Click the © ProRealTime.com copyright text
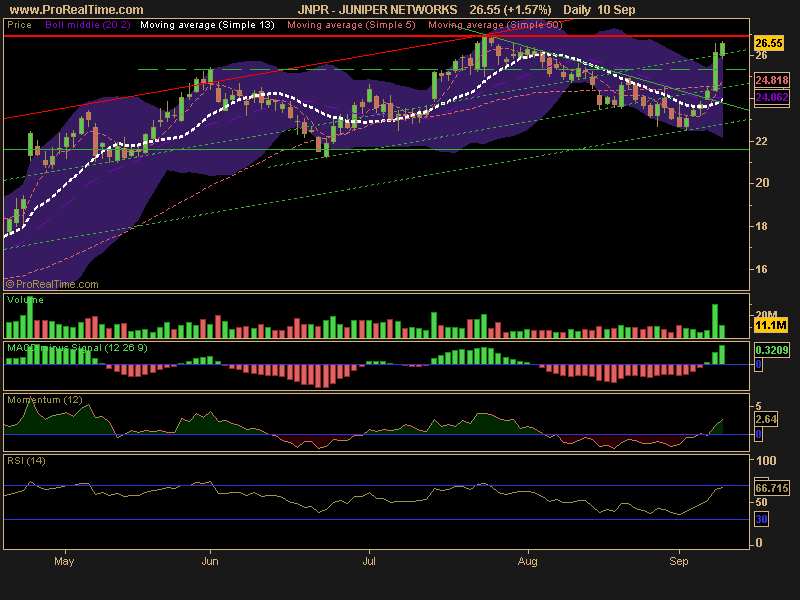The image size is (800, 600). coord(52,284)
